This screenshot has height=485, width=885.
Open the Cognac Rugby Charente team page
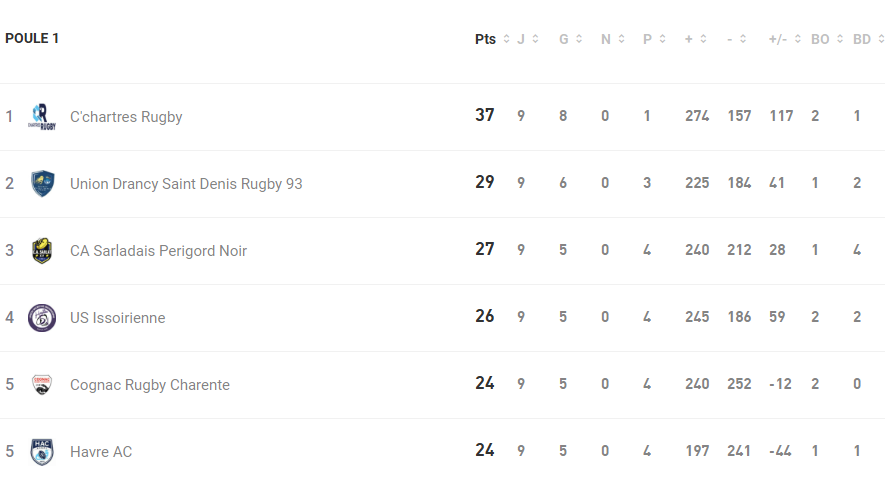150,385
